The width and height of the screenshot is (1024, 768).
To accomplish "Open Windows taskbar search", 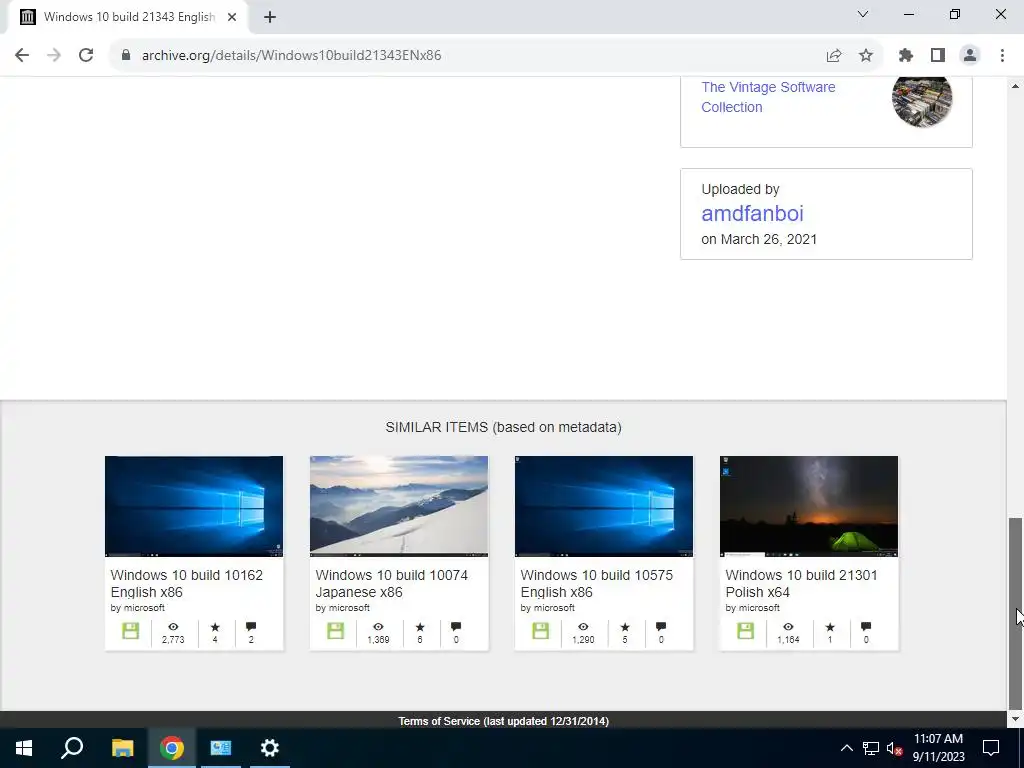I will pos(72,748).
